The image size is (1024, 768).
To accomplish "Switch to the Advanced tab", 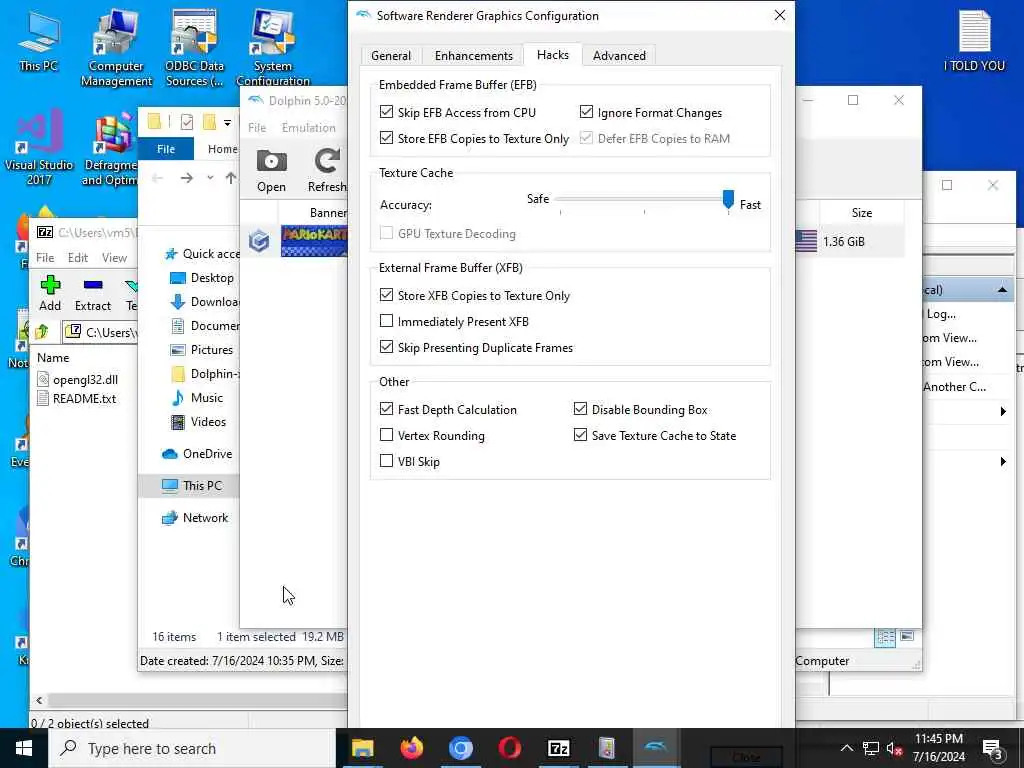I will tap(619, 56).
